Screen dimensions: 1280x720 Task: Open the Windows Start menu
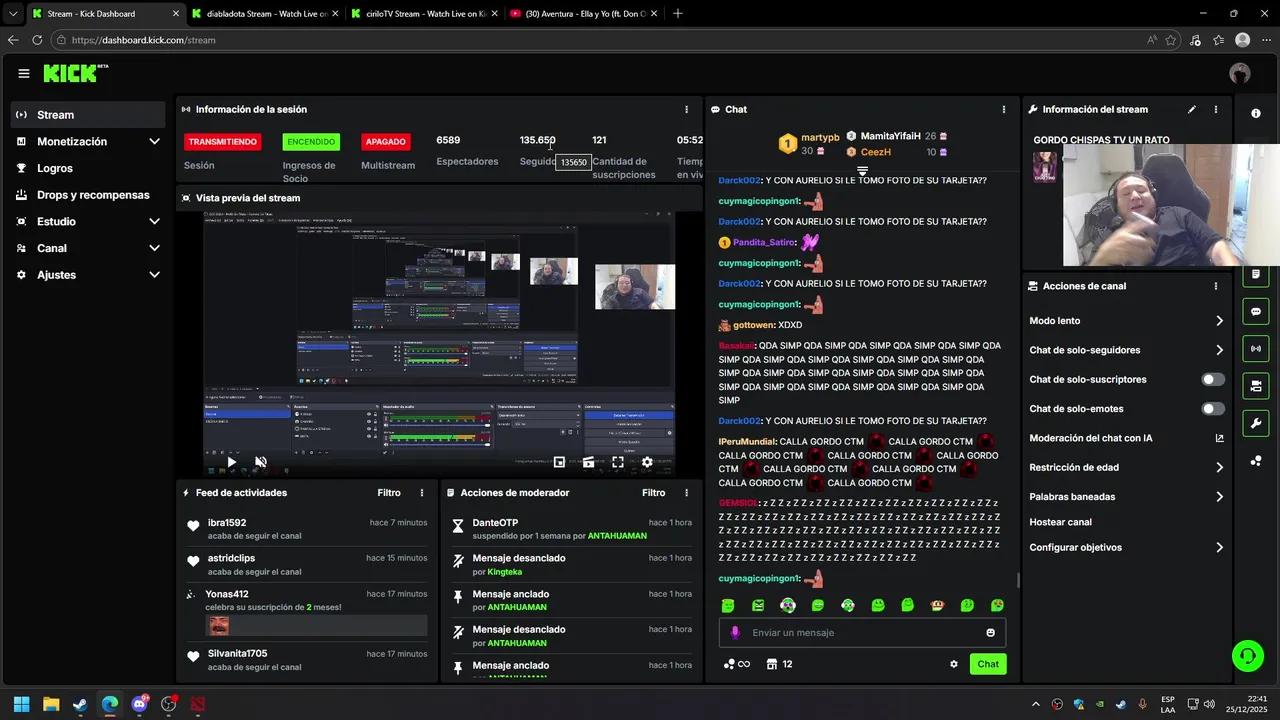[x=21, y=704]
